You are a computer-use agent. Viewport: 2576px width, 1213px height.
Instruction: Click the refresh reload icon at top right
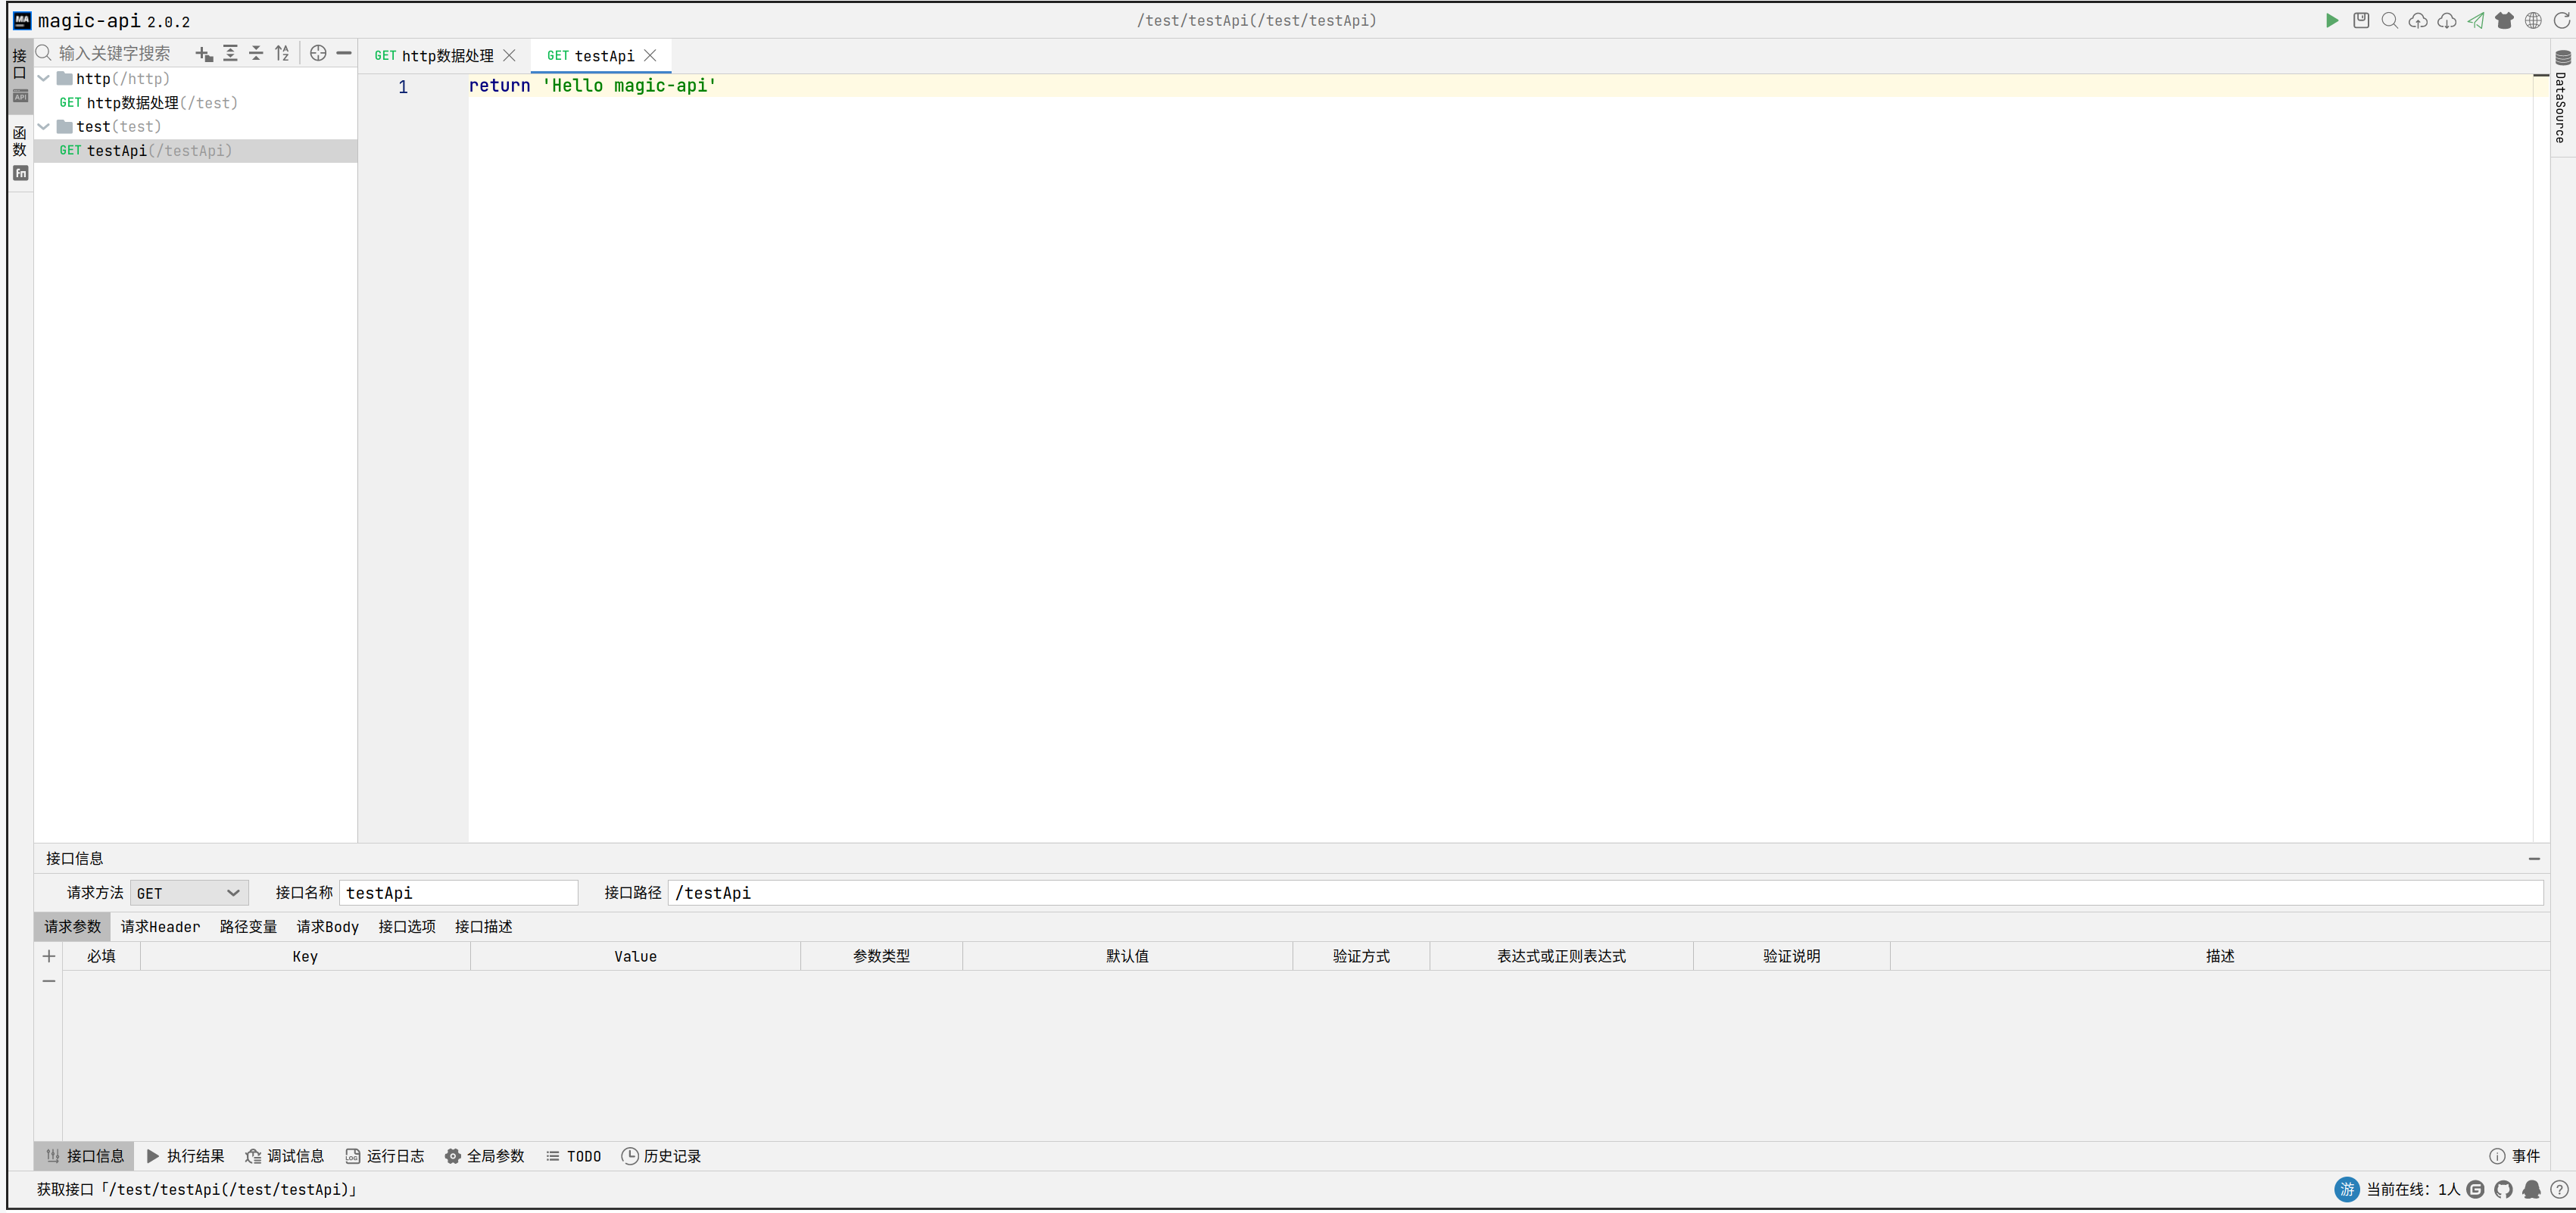[x=2562, y=20]
